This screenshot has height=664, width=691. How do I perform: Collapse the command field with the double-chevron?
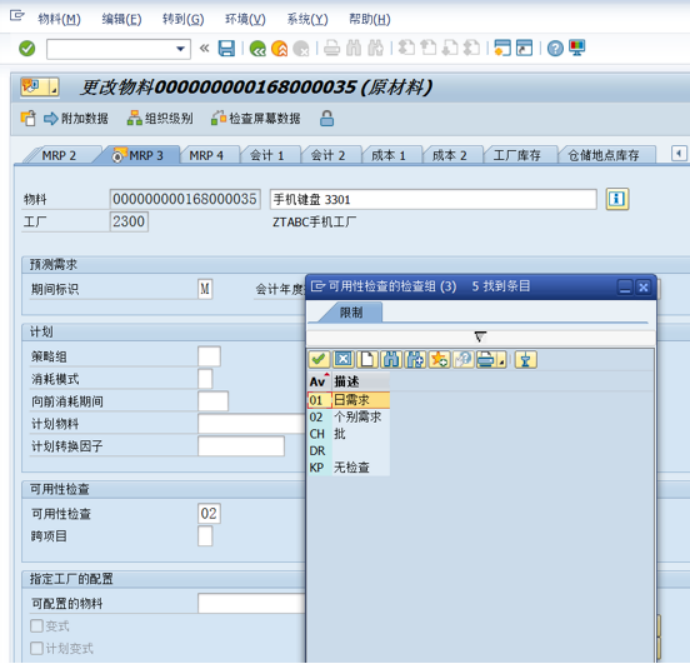pyautogui.click(x=204, y=48)
